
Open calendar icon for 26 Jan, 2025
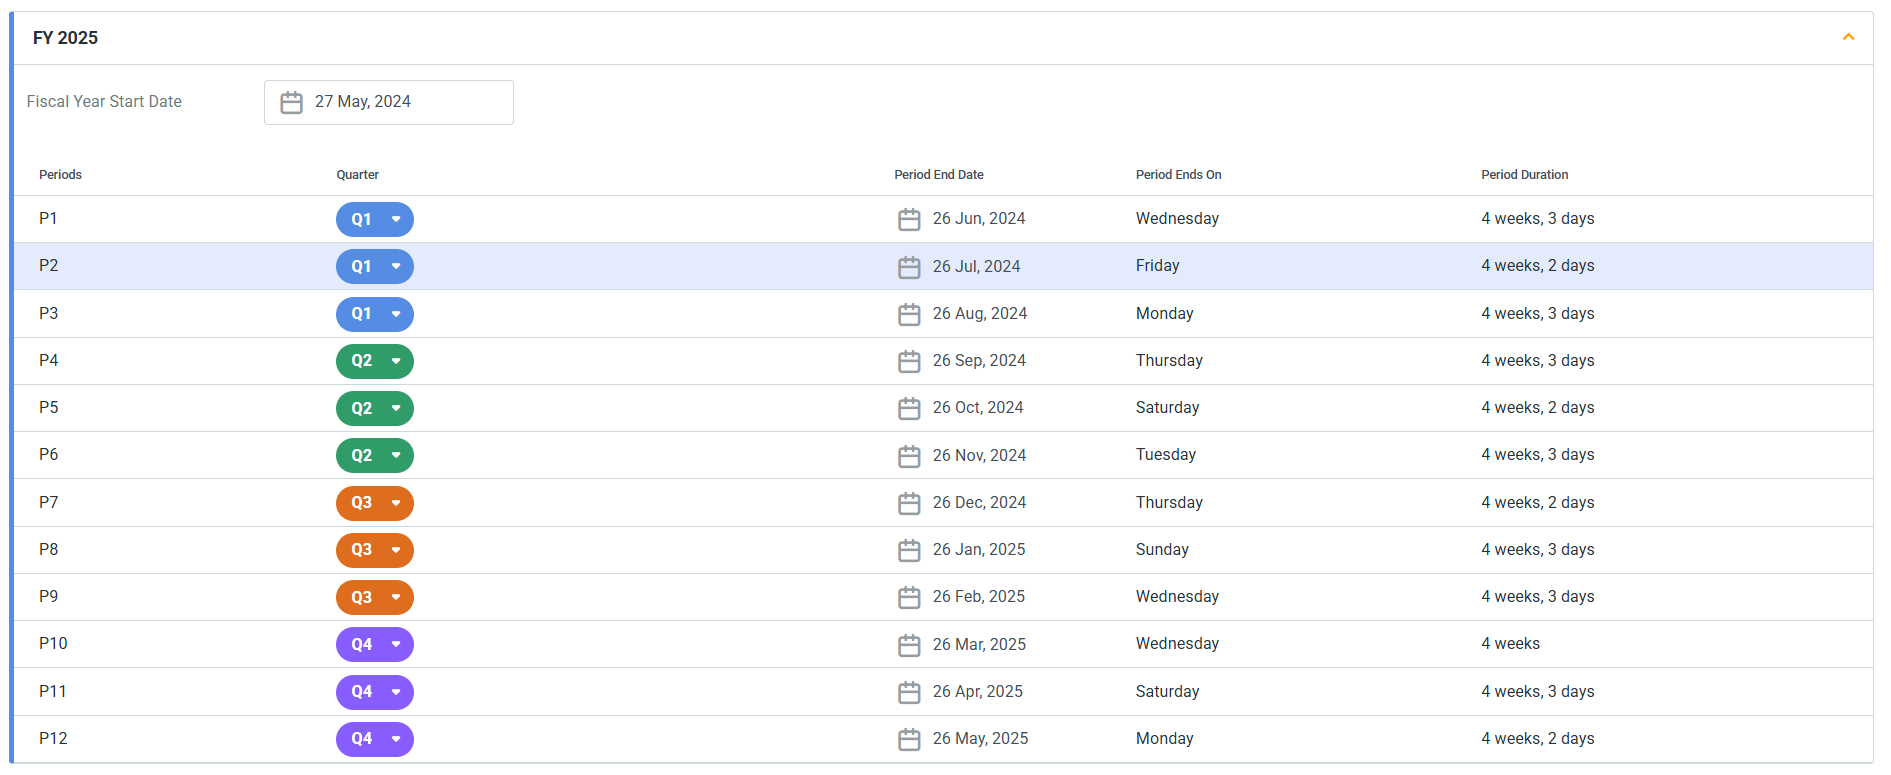[908, 550]
